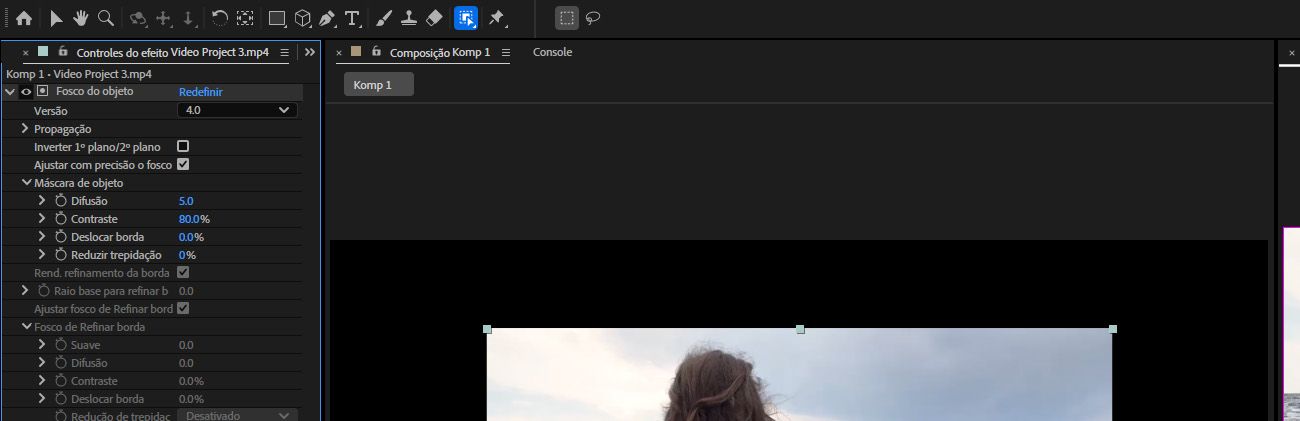Select the highlighted Object Selection tool
The width and height of the screenshot is (1300, 421).
[x=466, y=18]
